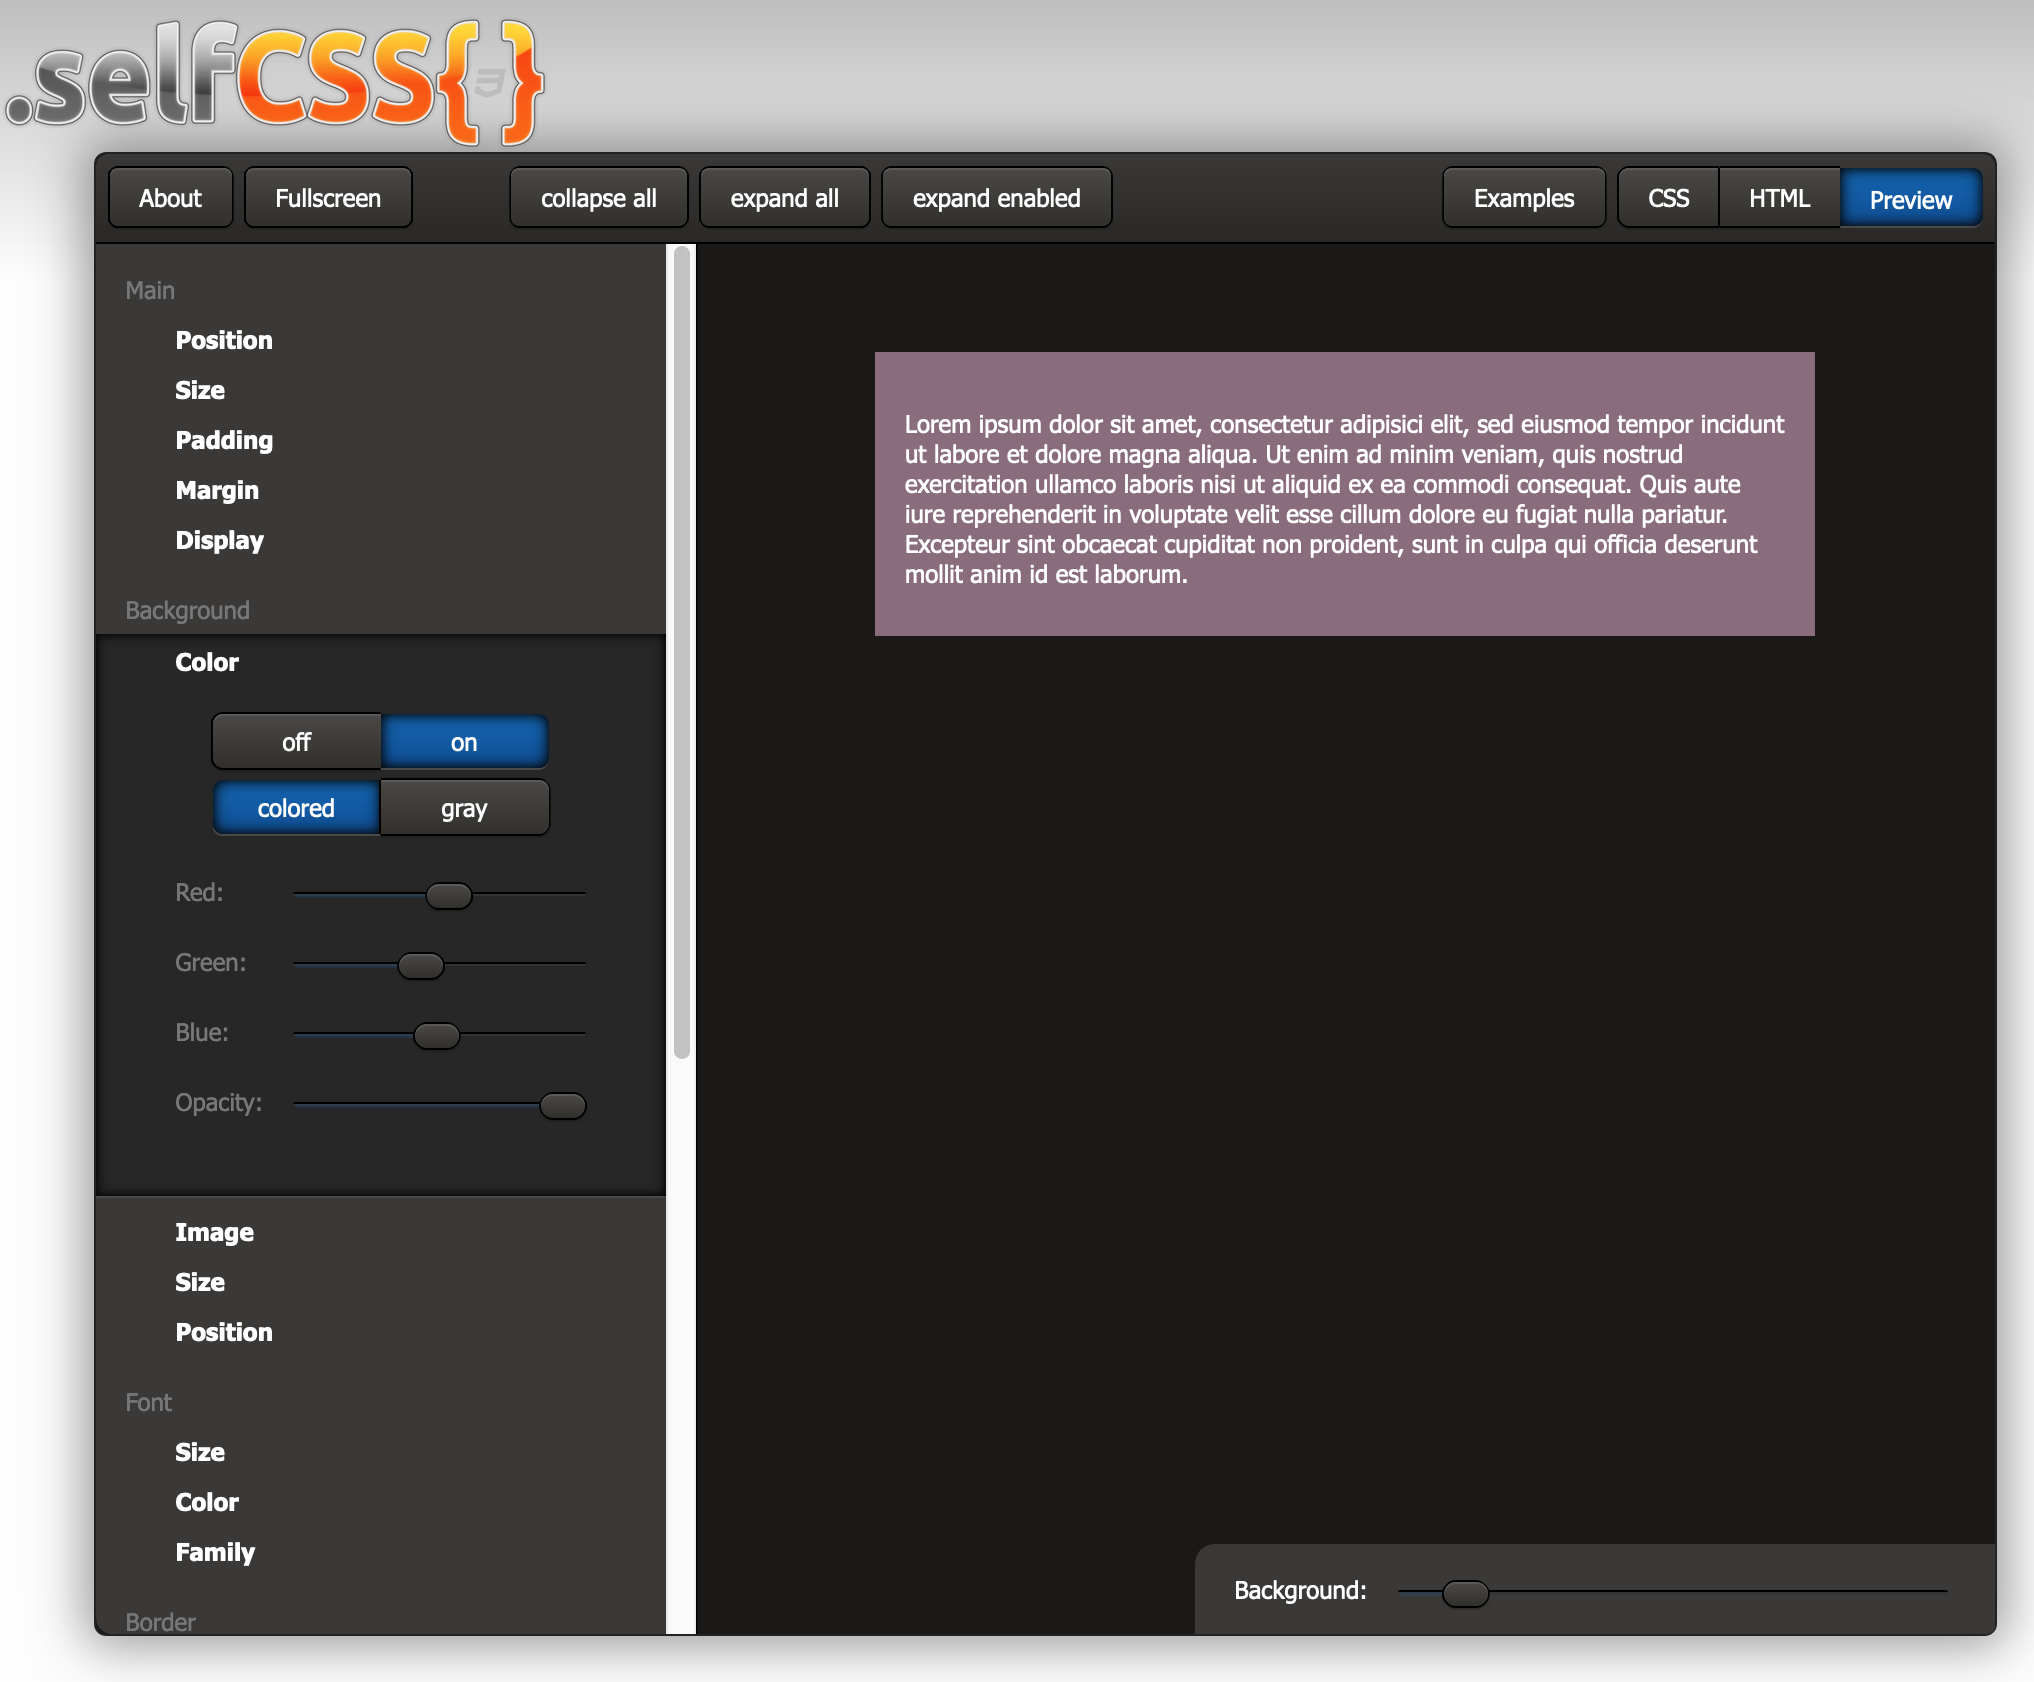Expand the Background Image section

(x=214, y=1232)
